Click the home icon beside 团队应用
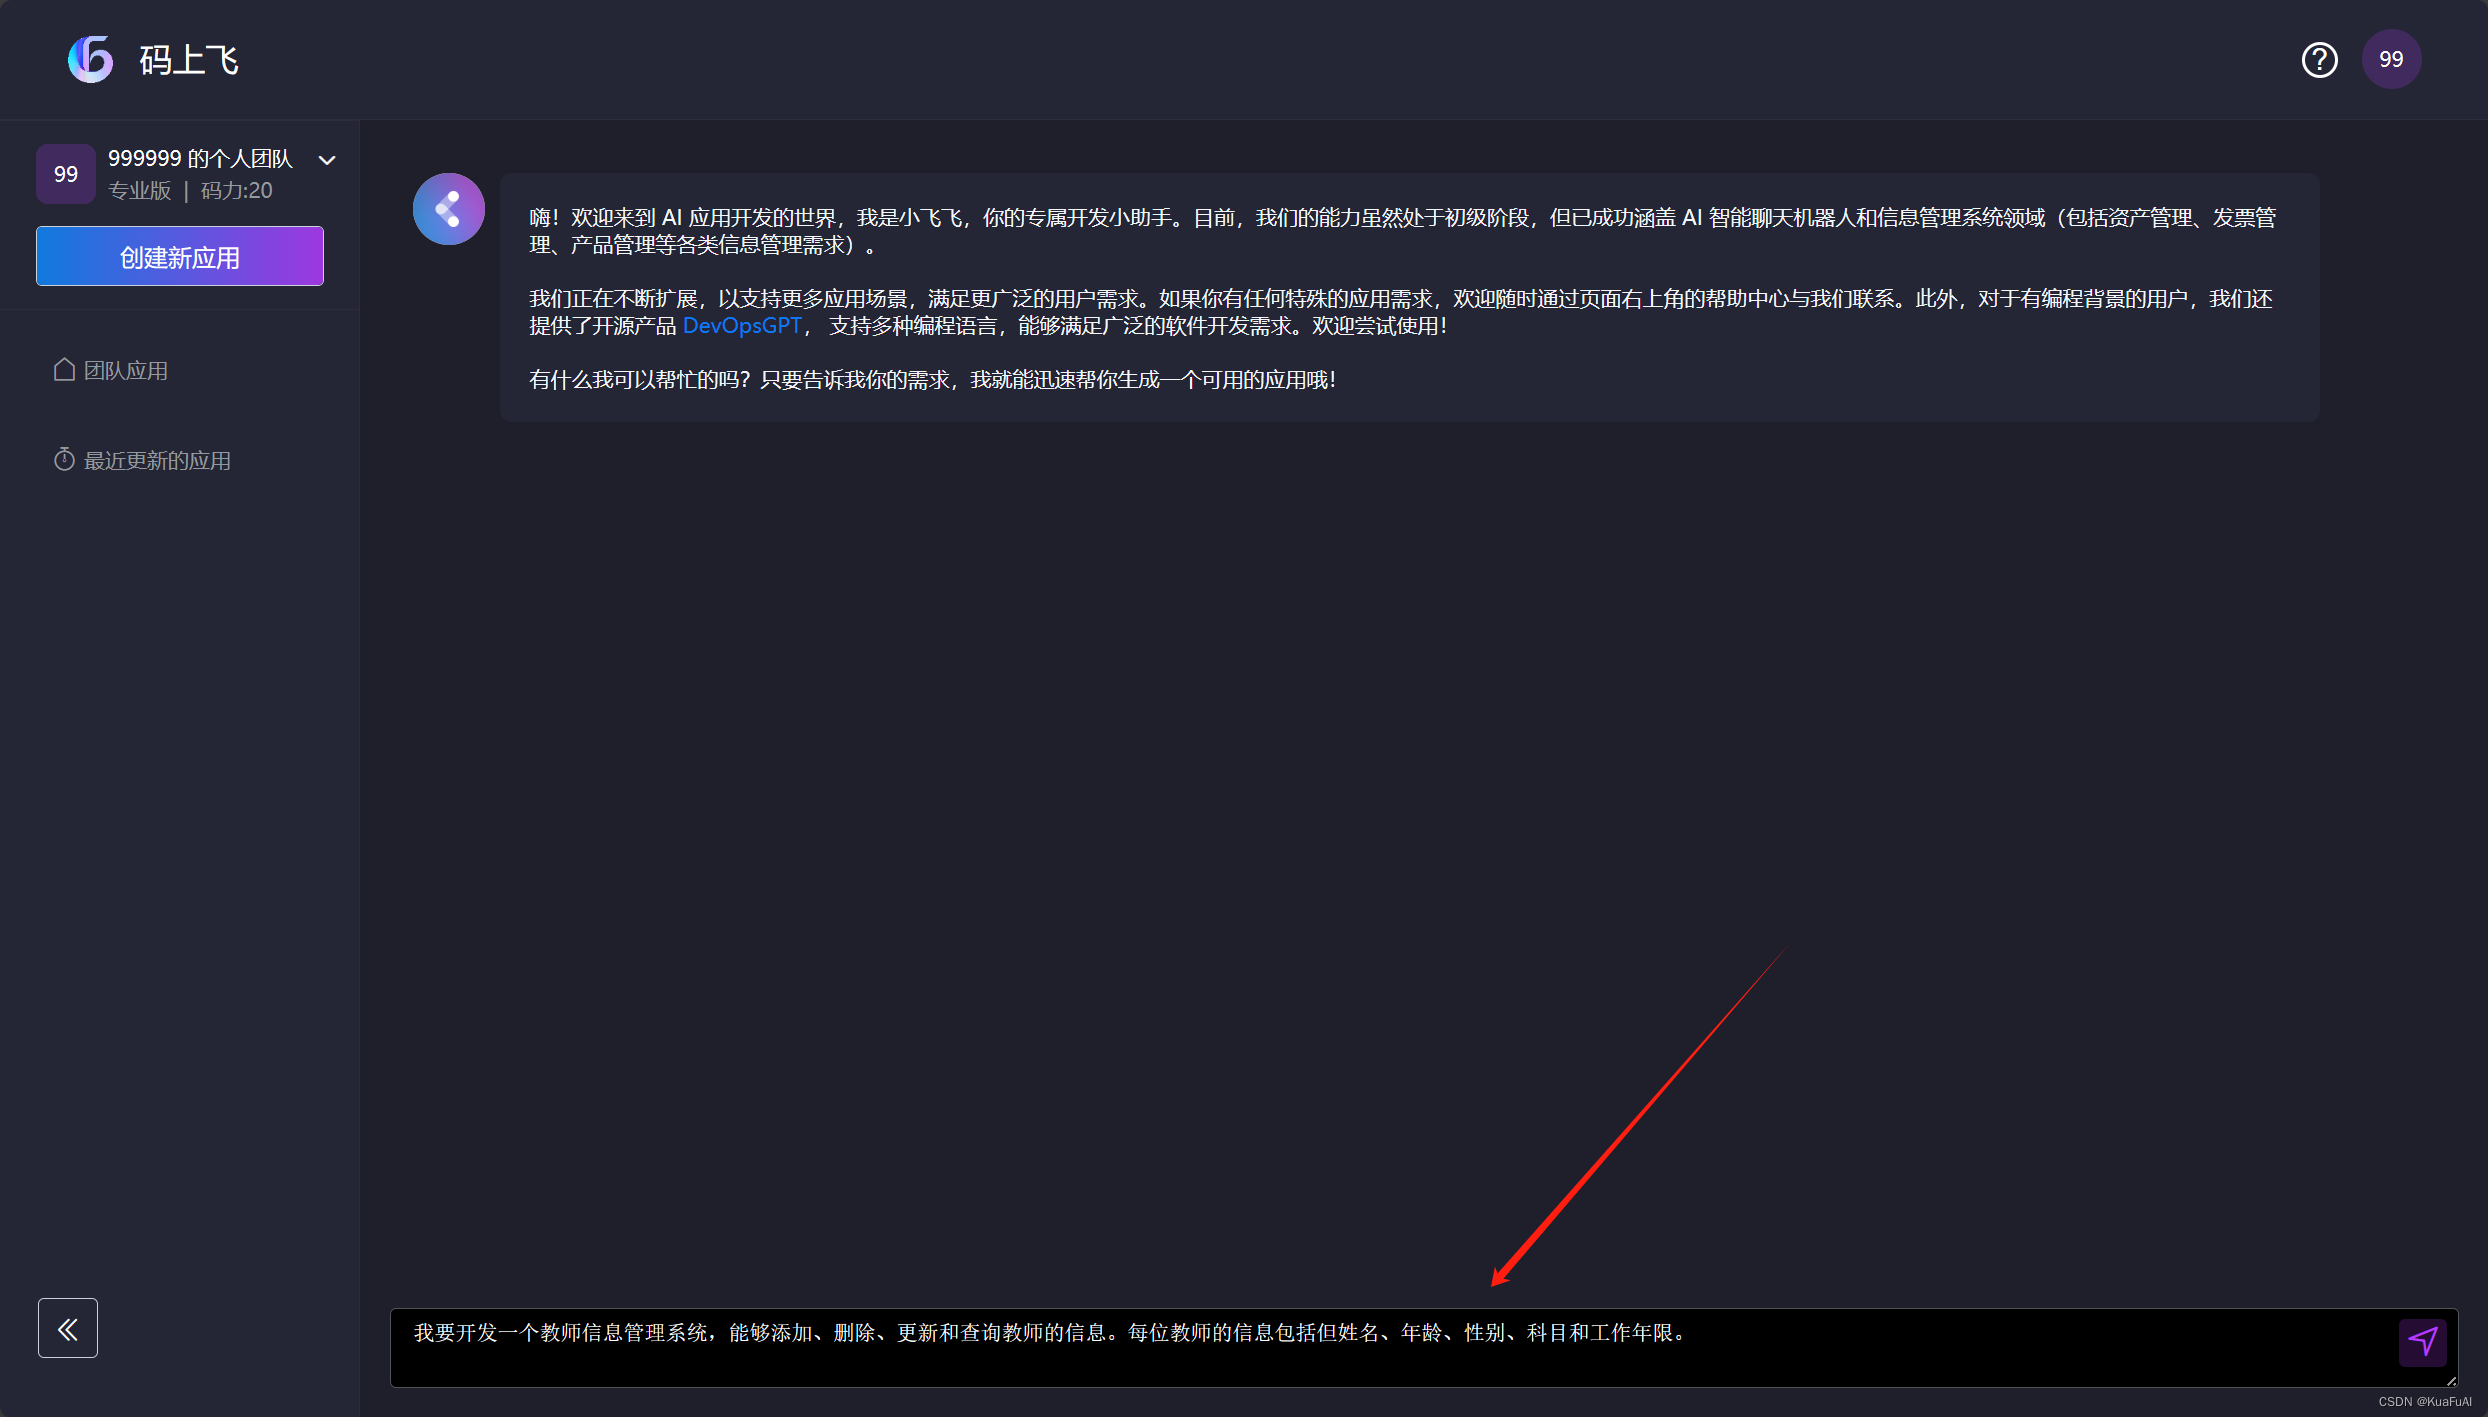 (64, 370)
